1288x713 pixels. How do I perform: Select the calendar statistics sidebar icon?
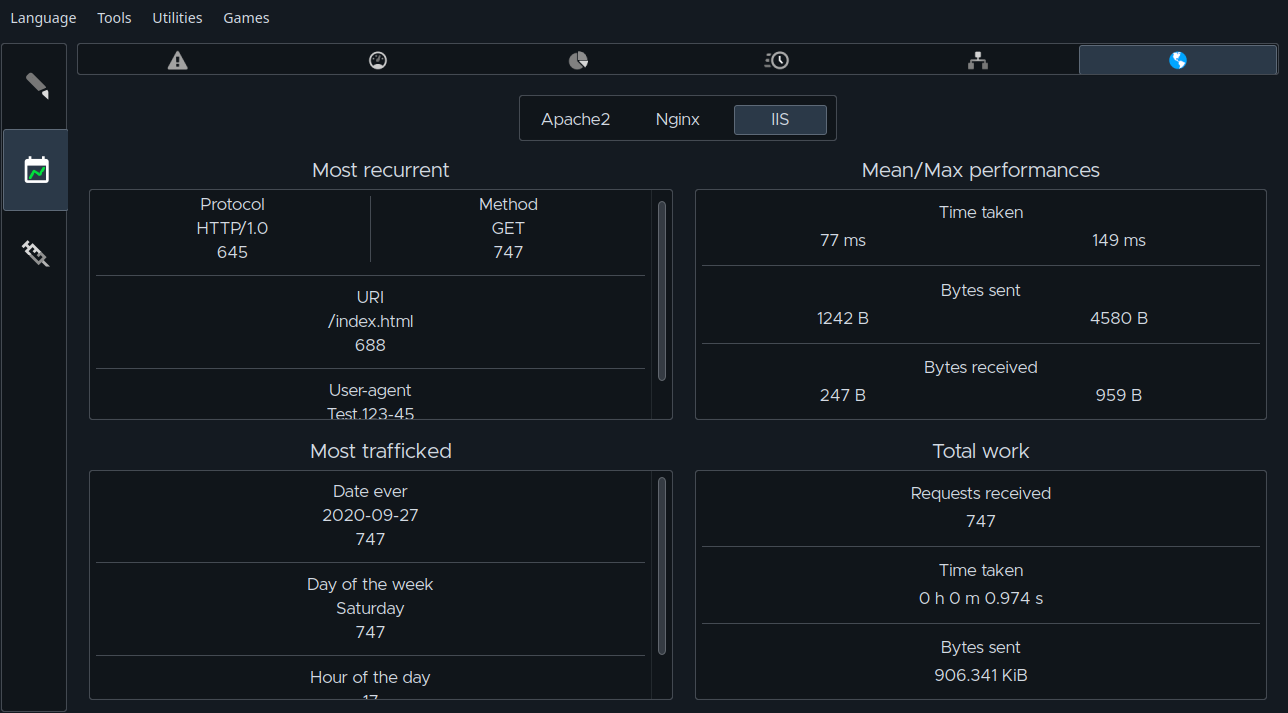pyautogui.click(x=36, y=170)
